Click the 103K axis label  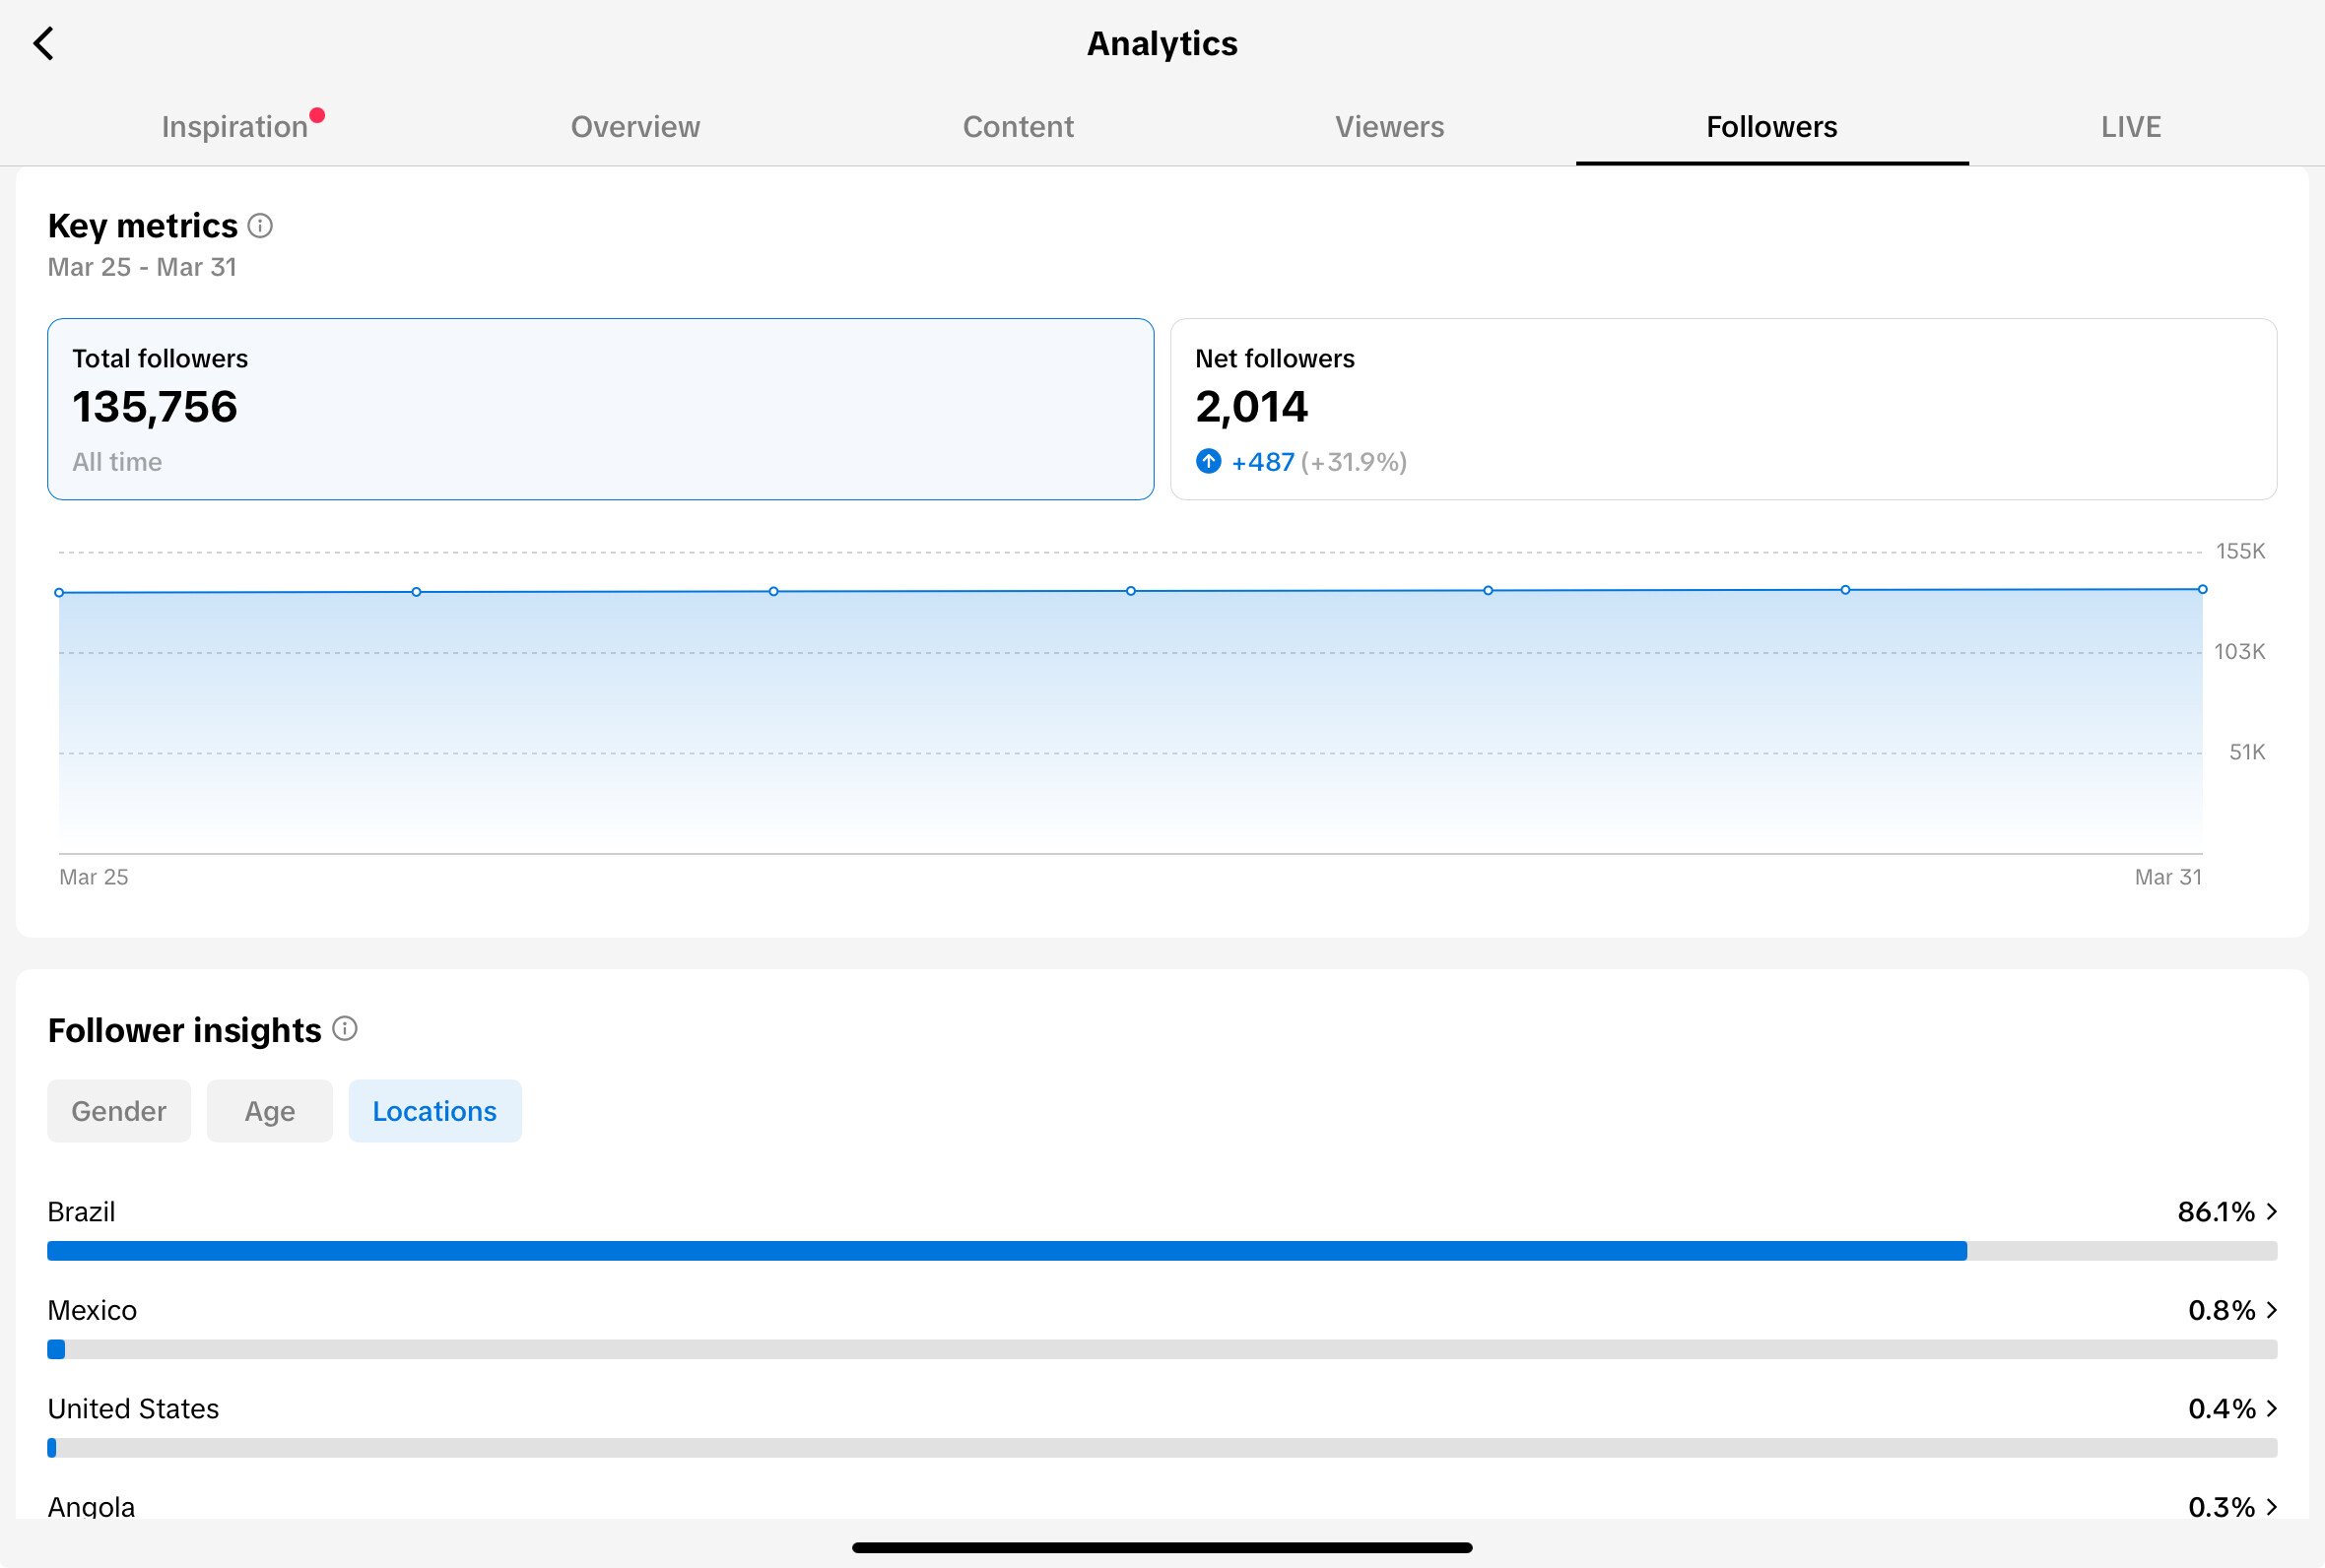point(2240,652)
